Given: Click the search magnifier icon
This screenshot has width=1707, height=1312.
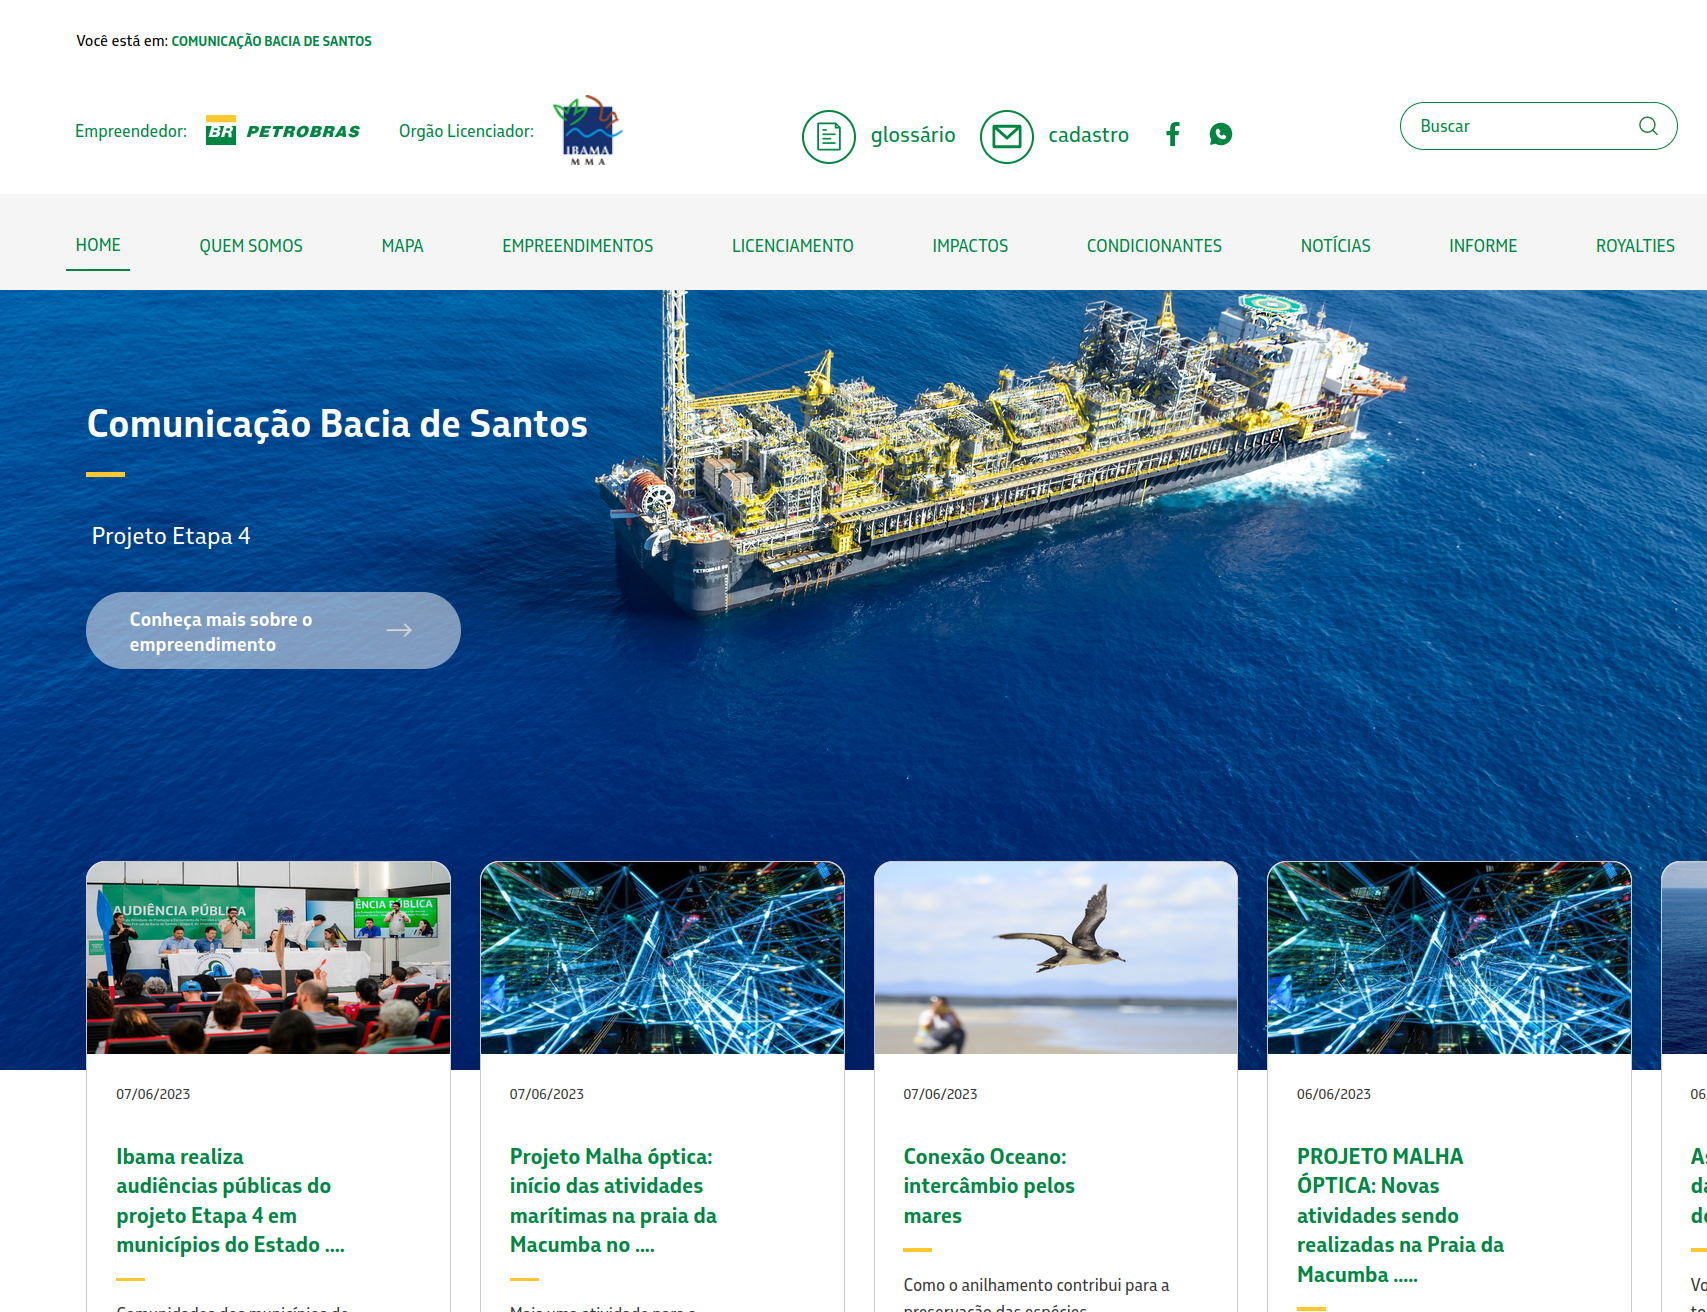Looking at the screenshot, I should point(1648,126).
